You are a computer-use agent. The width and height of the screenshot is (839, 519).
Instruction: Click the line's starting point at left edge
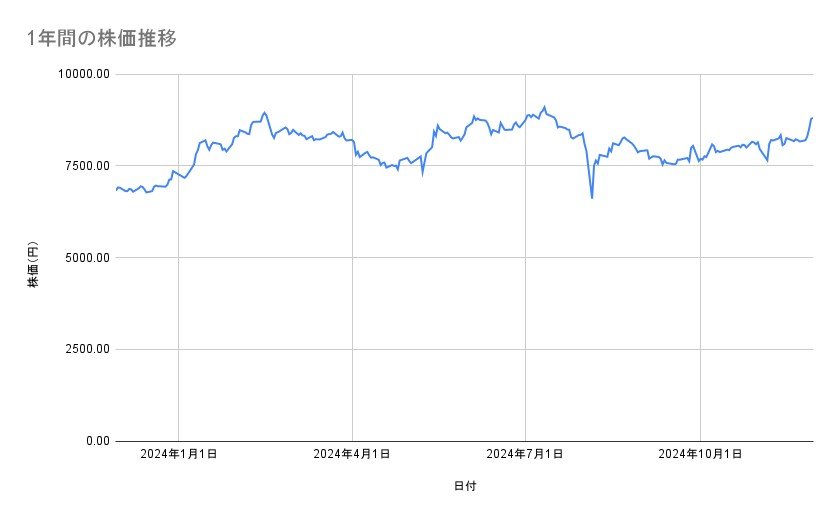[x=116, y=189]
